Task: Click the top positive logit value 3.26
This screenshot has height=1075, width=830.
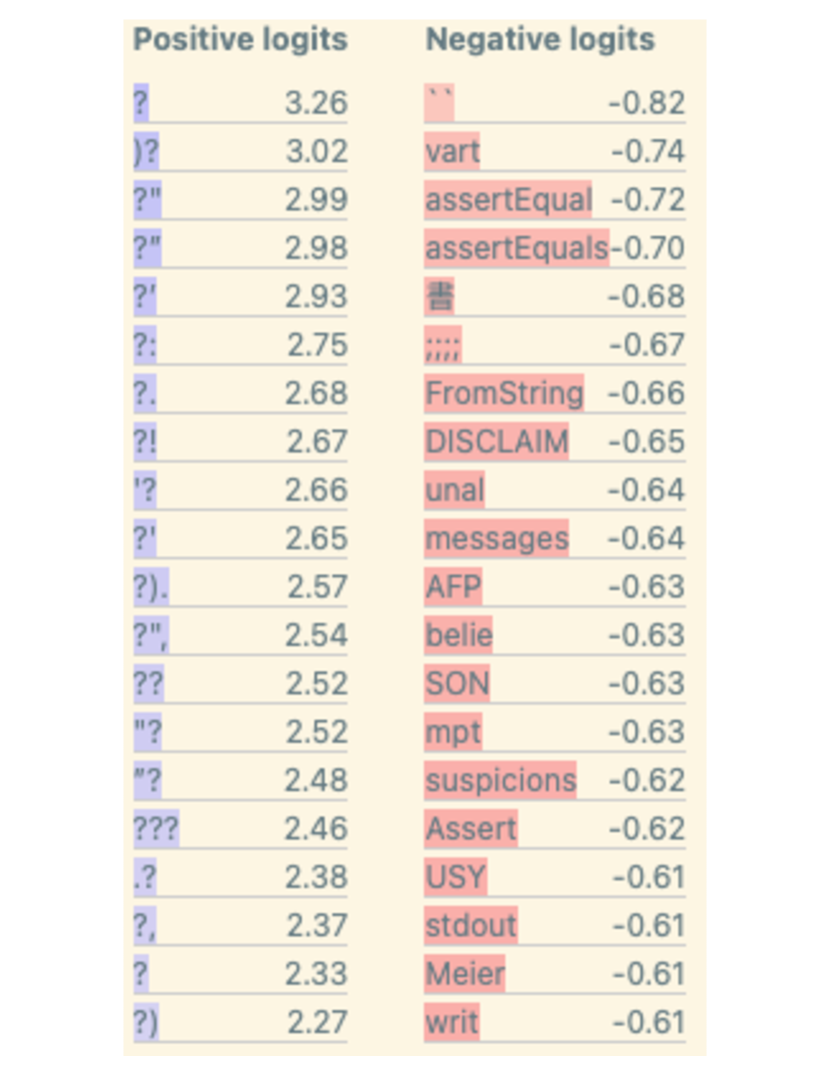Action: (316, 103)
